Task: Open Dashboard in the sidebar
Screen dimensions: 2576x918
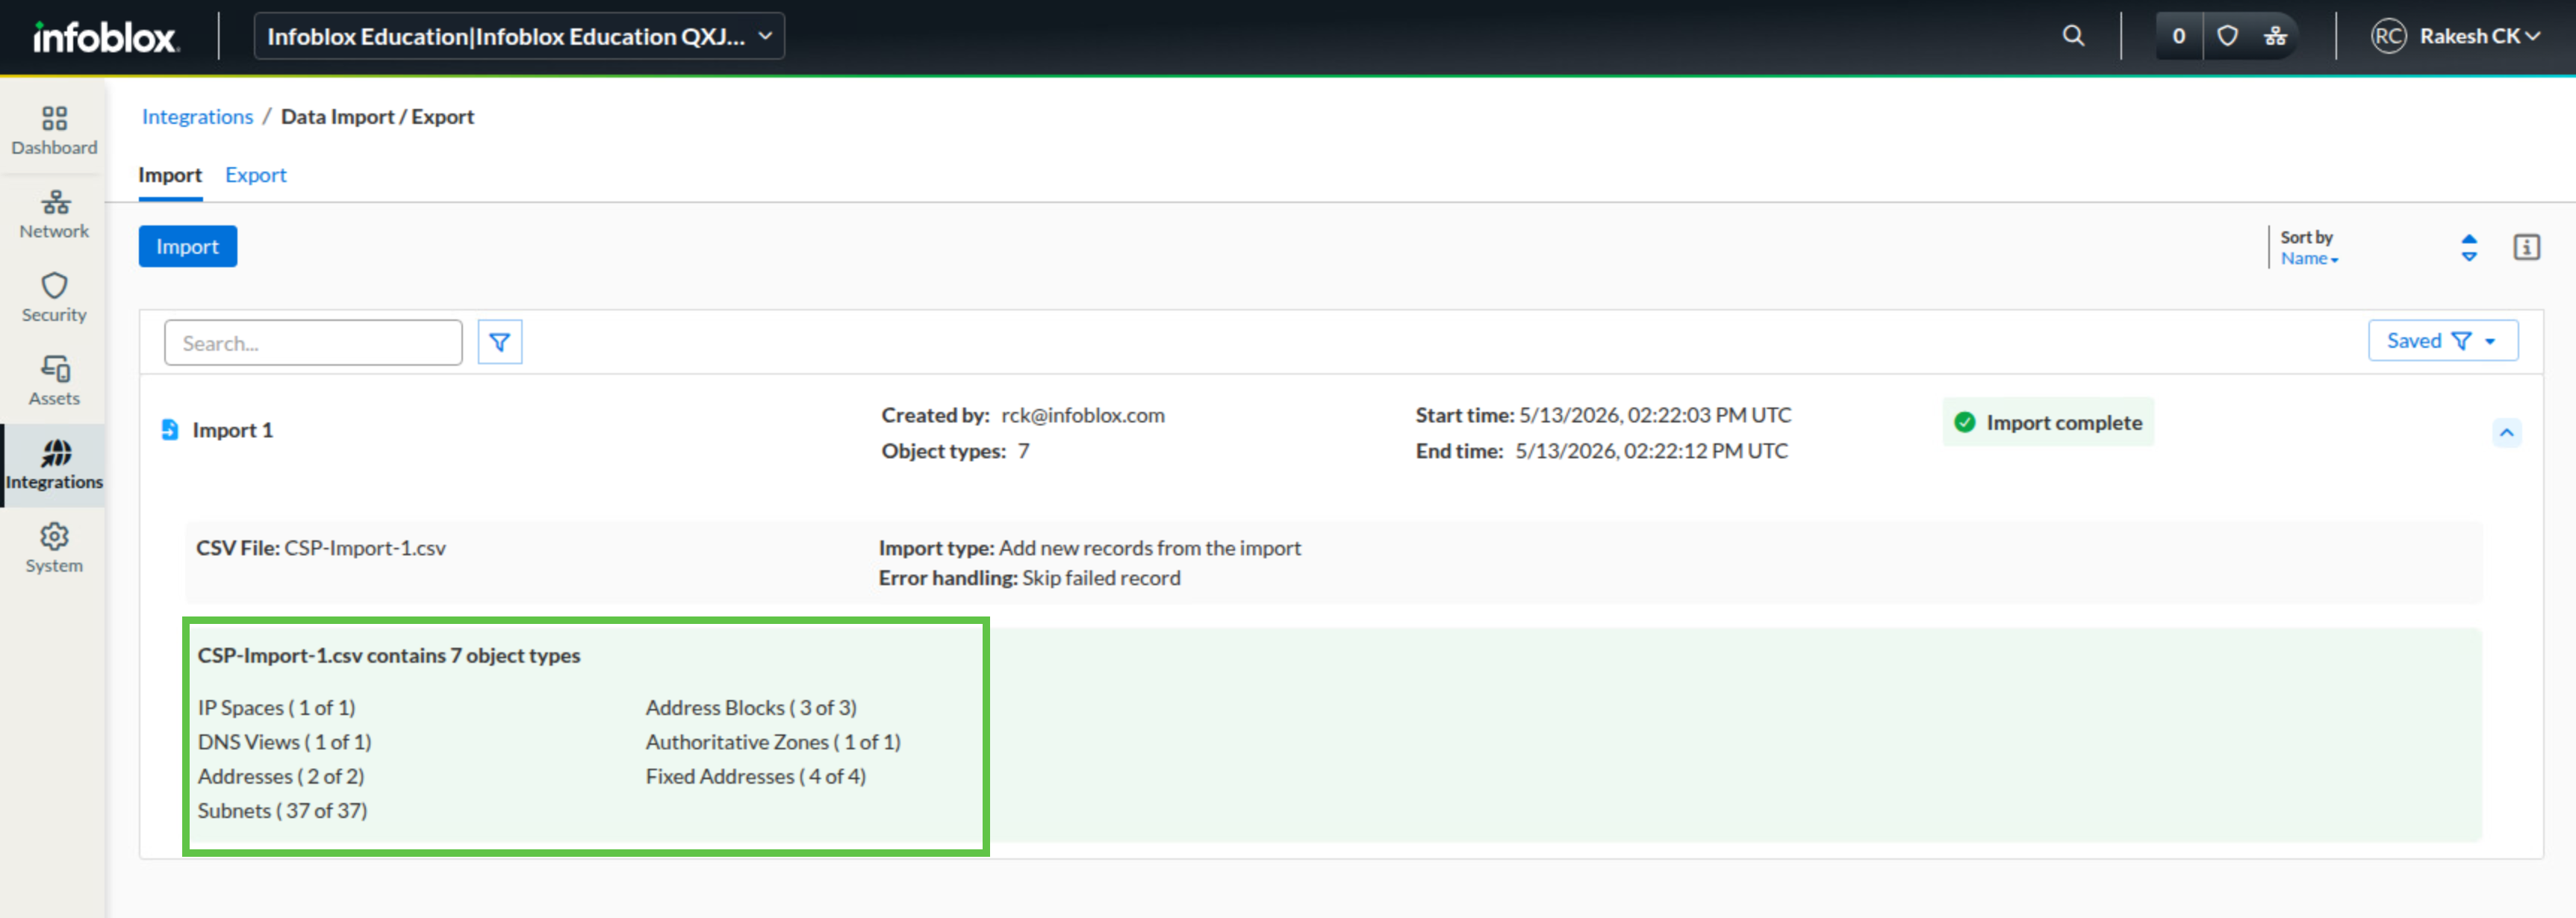Action: pos(54,132)
